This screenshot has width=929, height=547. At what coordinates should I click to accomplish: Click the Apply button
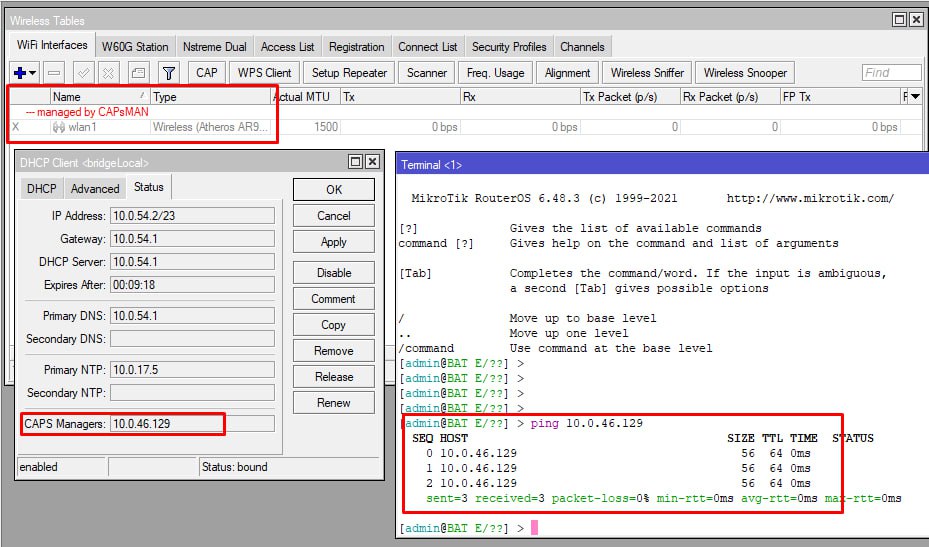(334, 242)
